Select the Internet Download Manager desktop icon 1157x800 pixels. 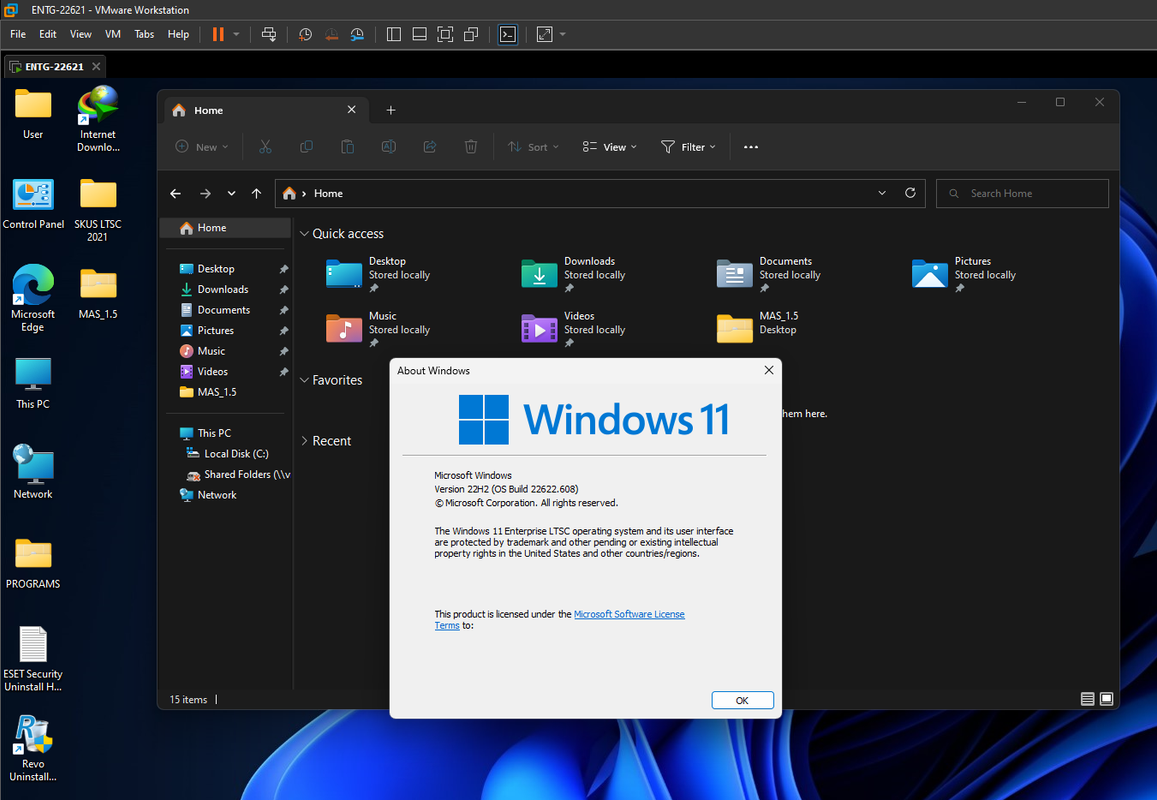click(98, 120)
